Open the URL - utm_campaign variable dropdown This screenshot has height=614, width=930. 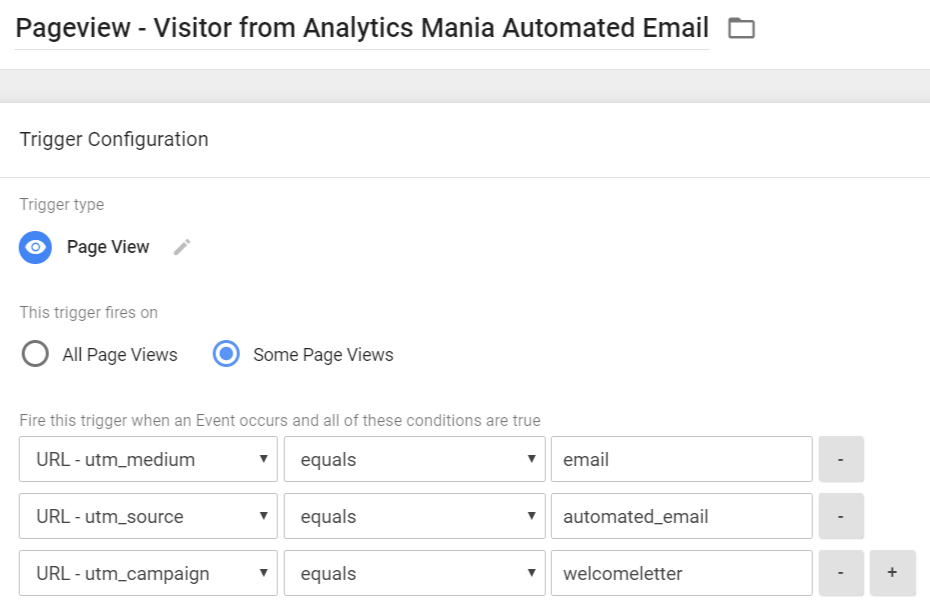point(148,574)
